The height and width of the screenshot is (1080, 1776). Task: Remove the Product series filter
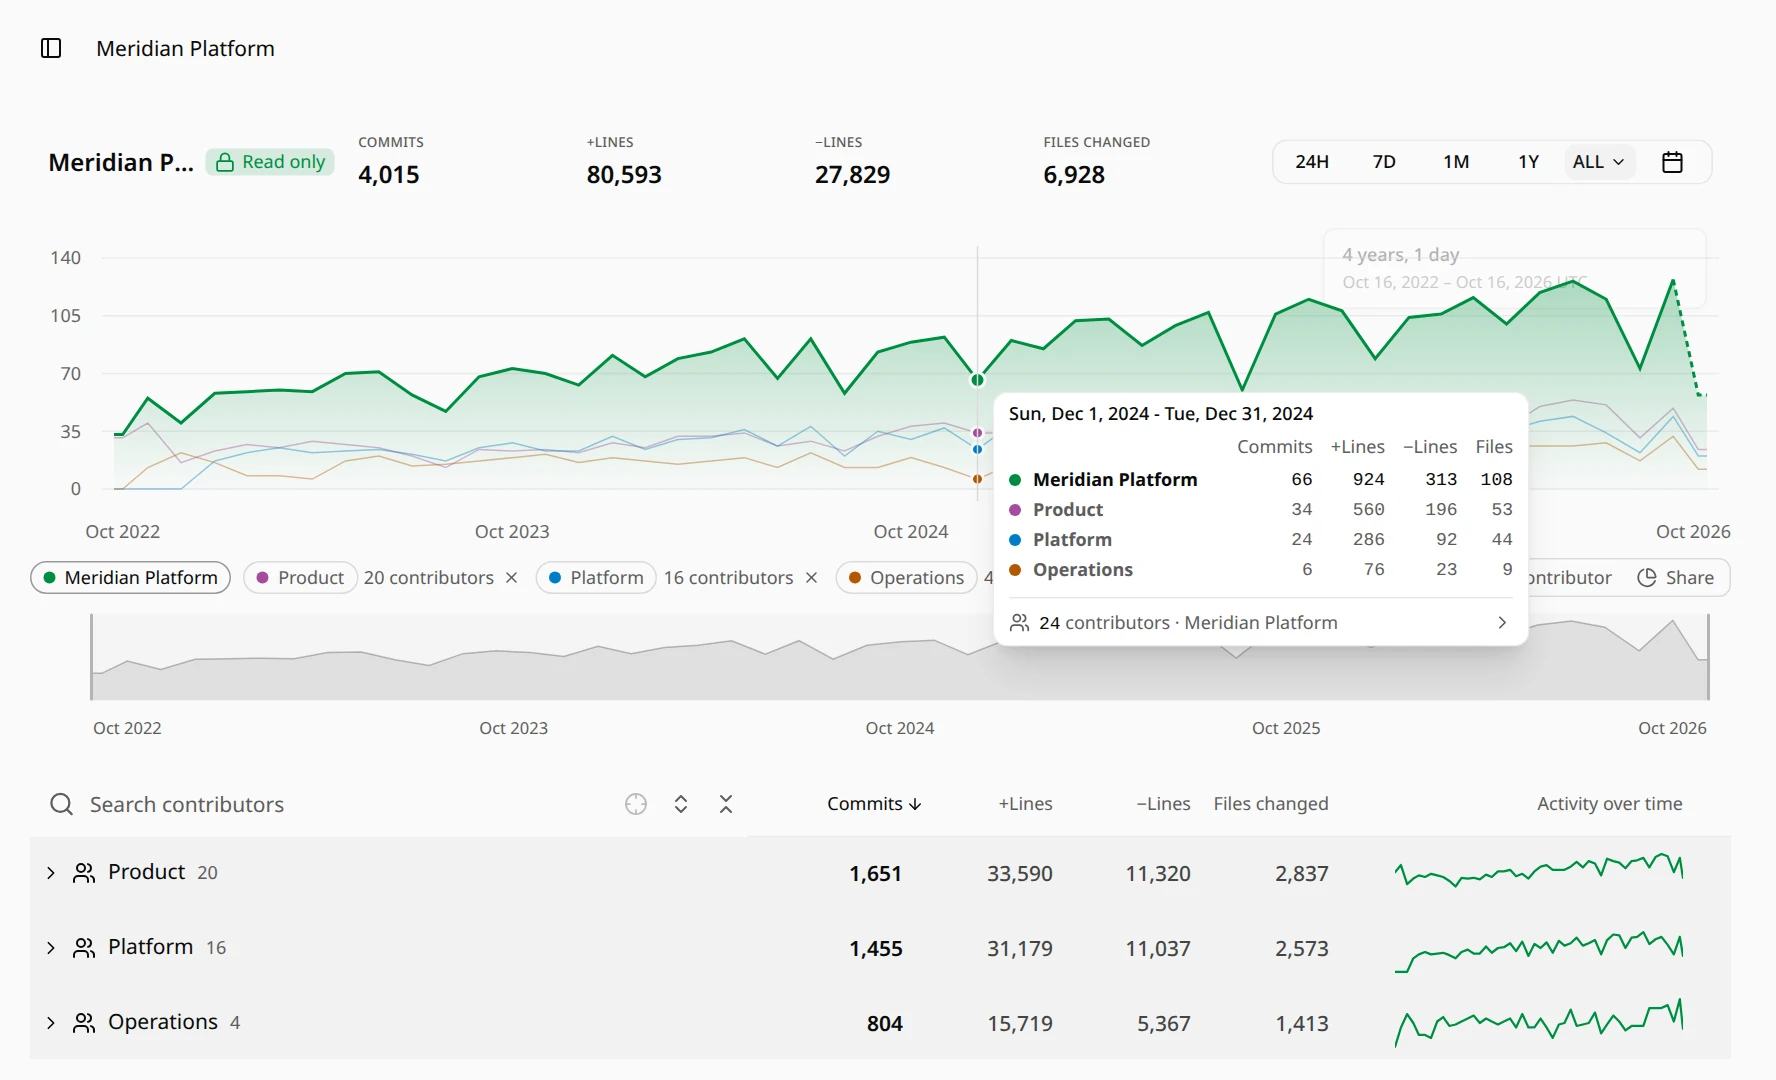tap(512, 578)
